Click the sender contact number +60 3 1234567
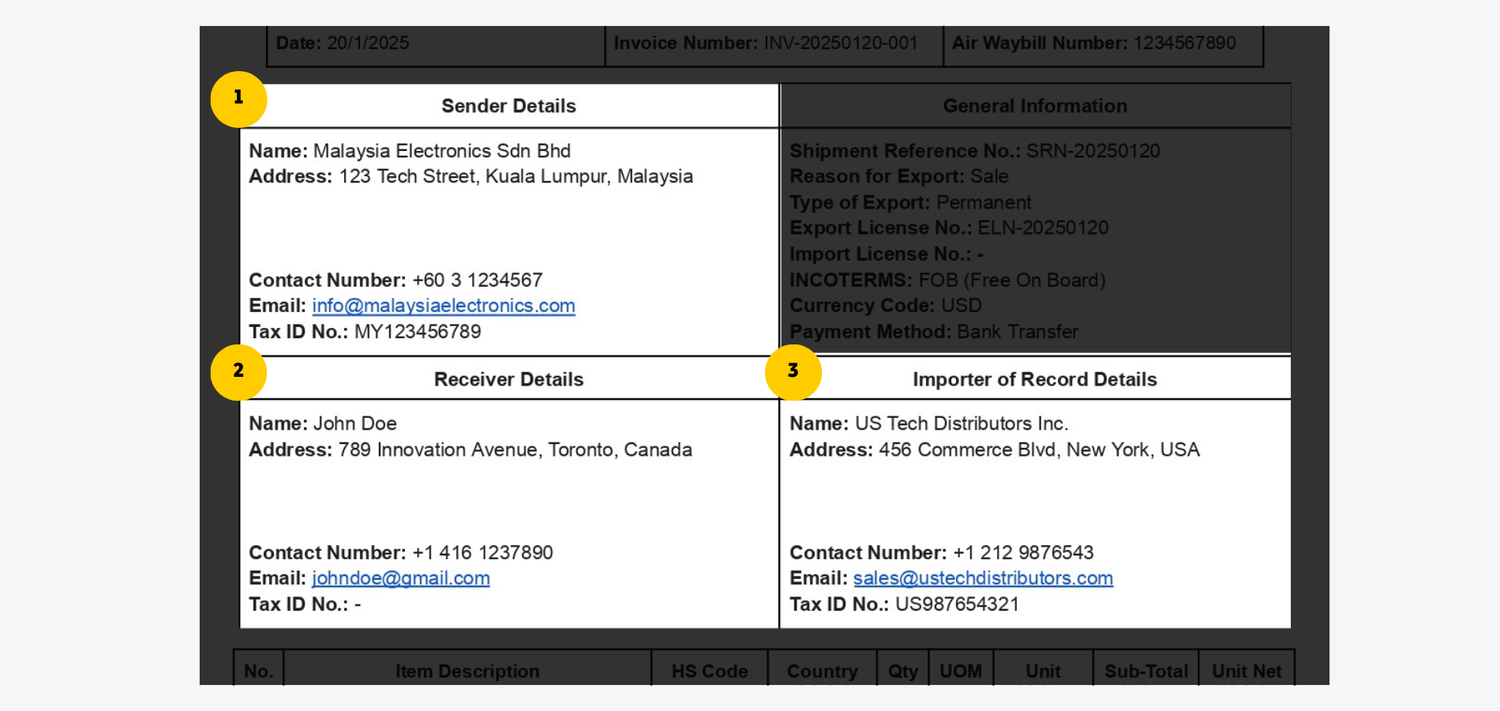Screen dimensions: 1500x711 [x=477, y=281]
